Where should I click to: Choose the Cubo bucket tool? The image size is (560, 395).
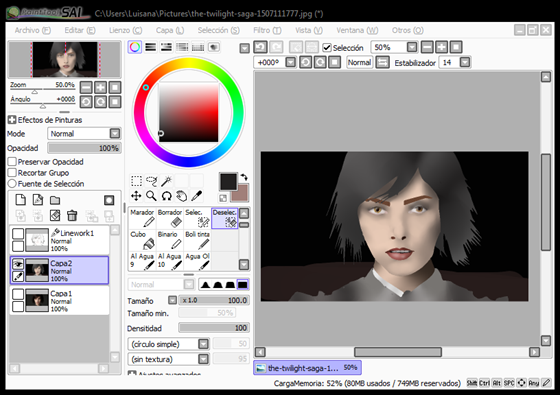pos(142,240)
